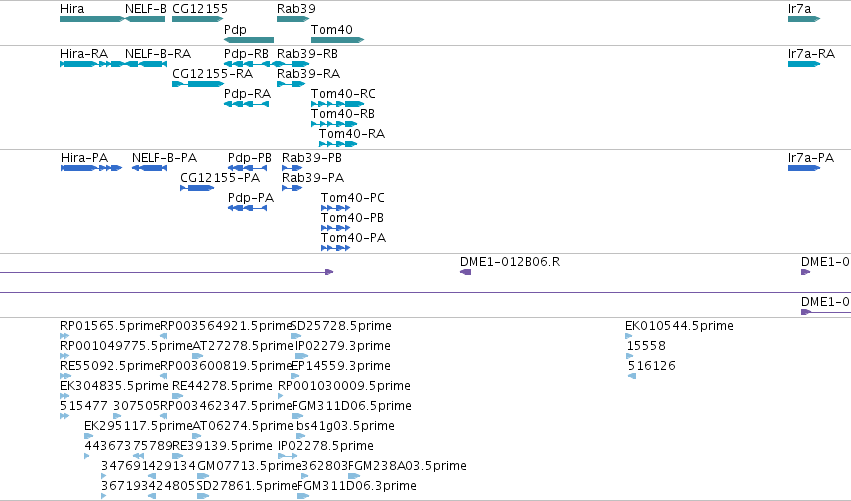Select the DME1-012B06.R feature label

pos(510,262)
